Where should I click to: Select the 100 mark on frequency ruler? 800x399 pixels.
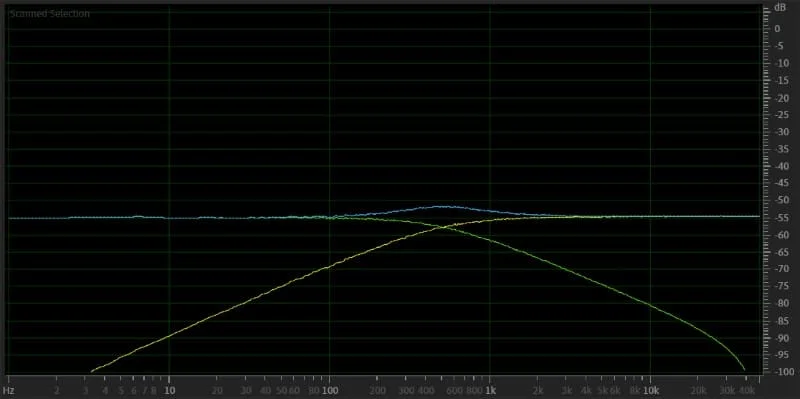tap(330, 391)
